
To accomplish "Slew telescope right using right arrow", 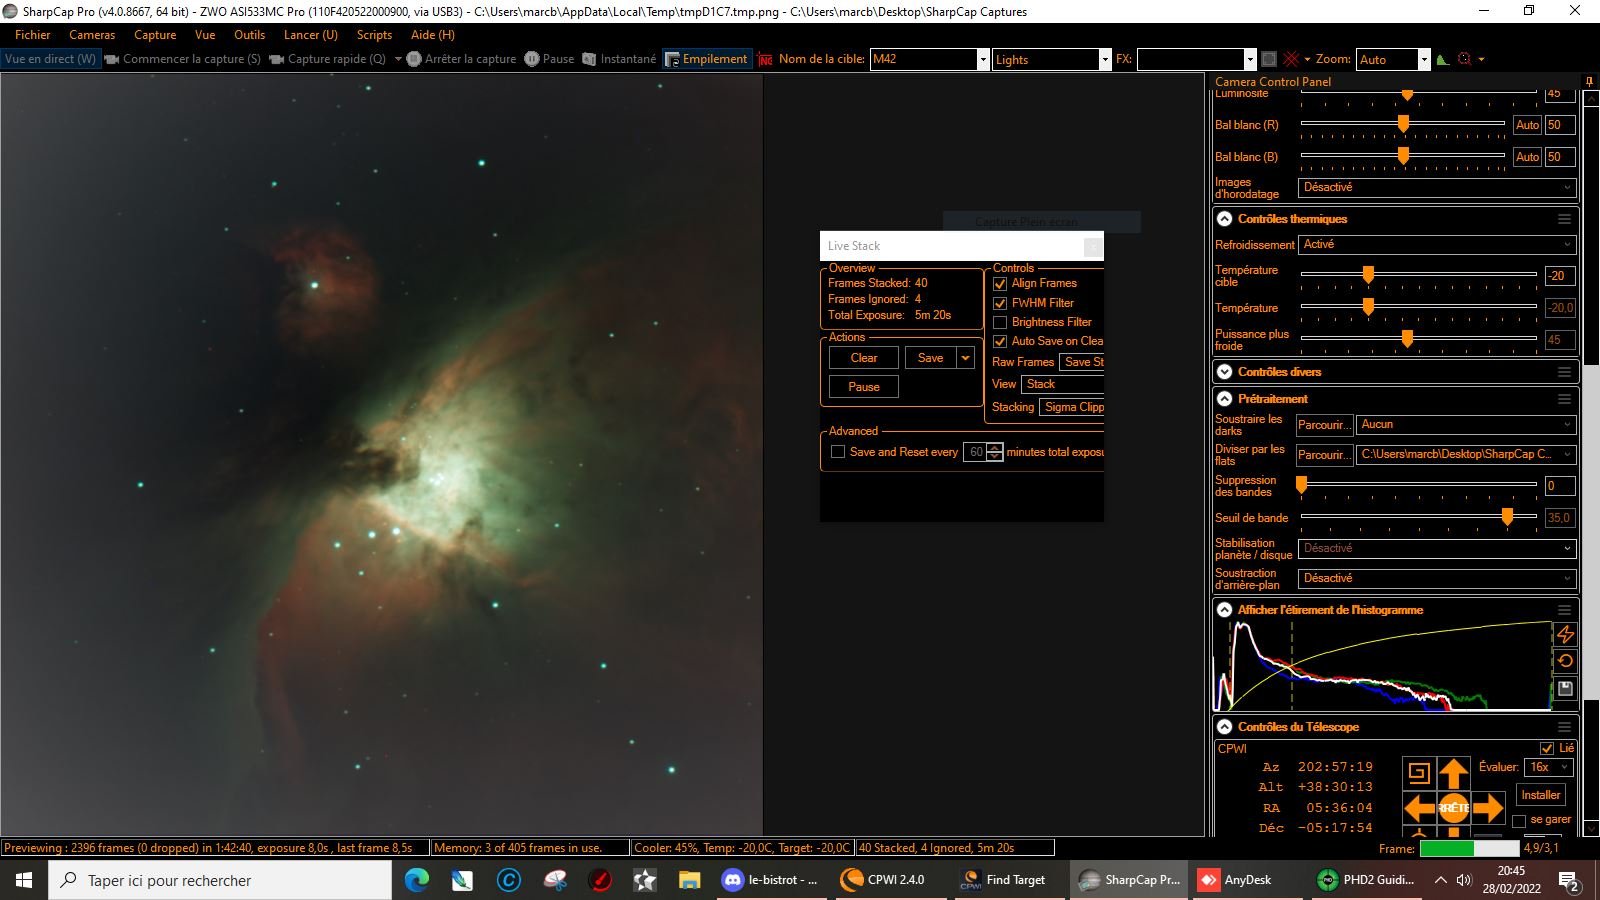I will 1488,807.
